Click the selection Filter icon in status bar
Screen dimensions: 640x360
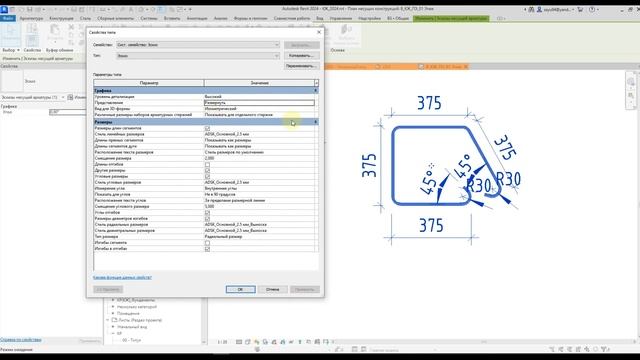(605, 349)
